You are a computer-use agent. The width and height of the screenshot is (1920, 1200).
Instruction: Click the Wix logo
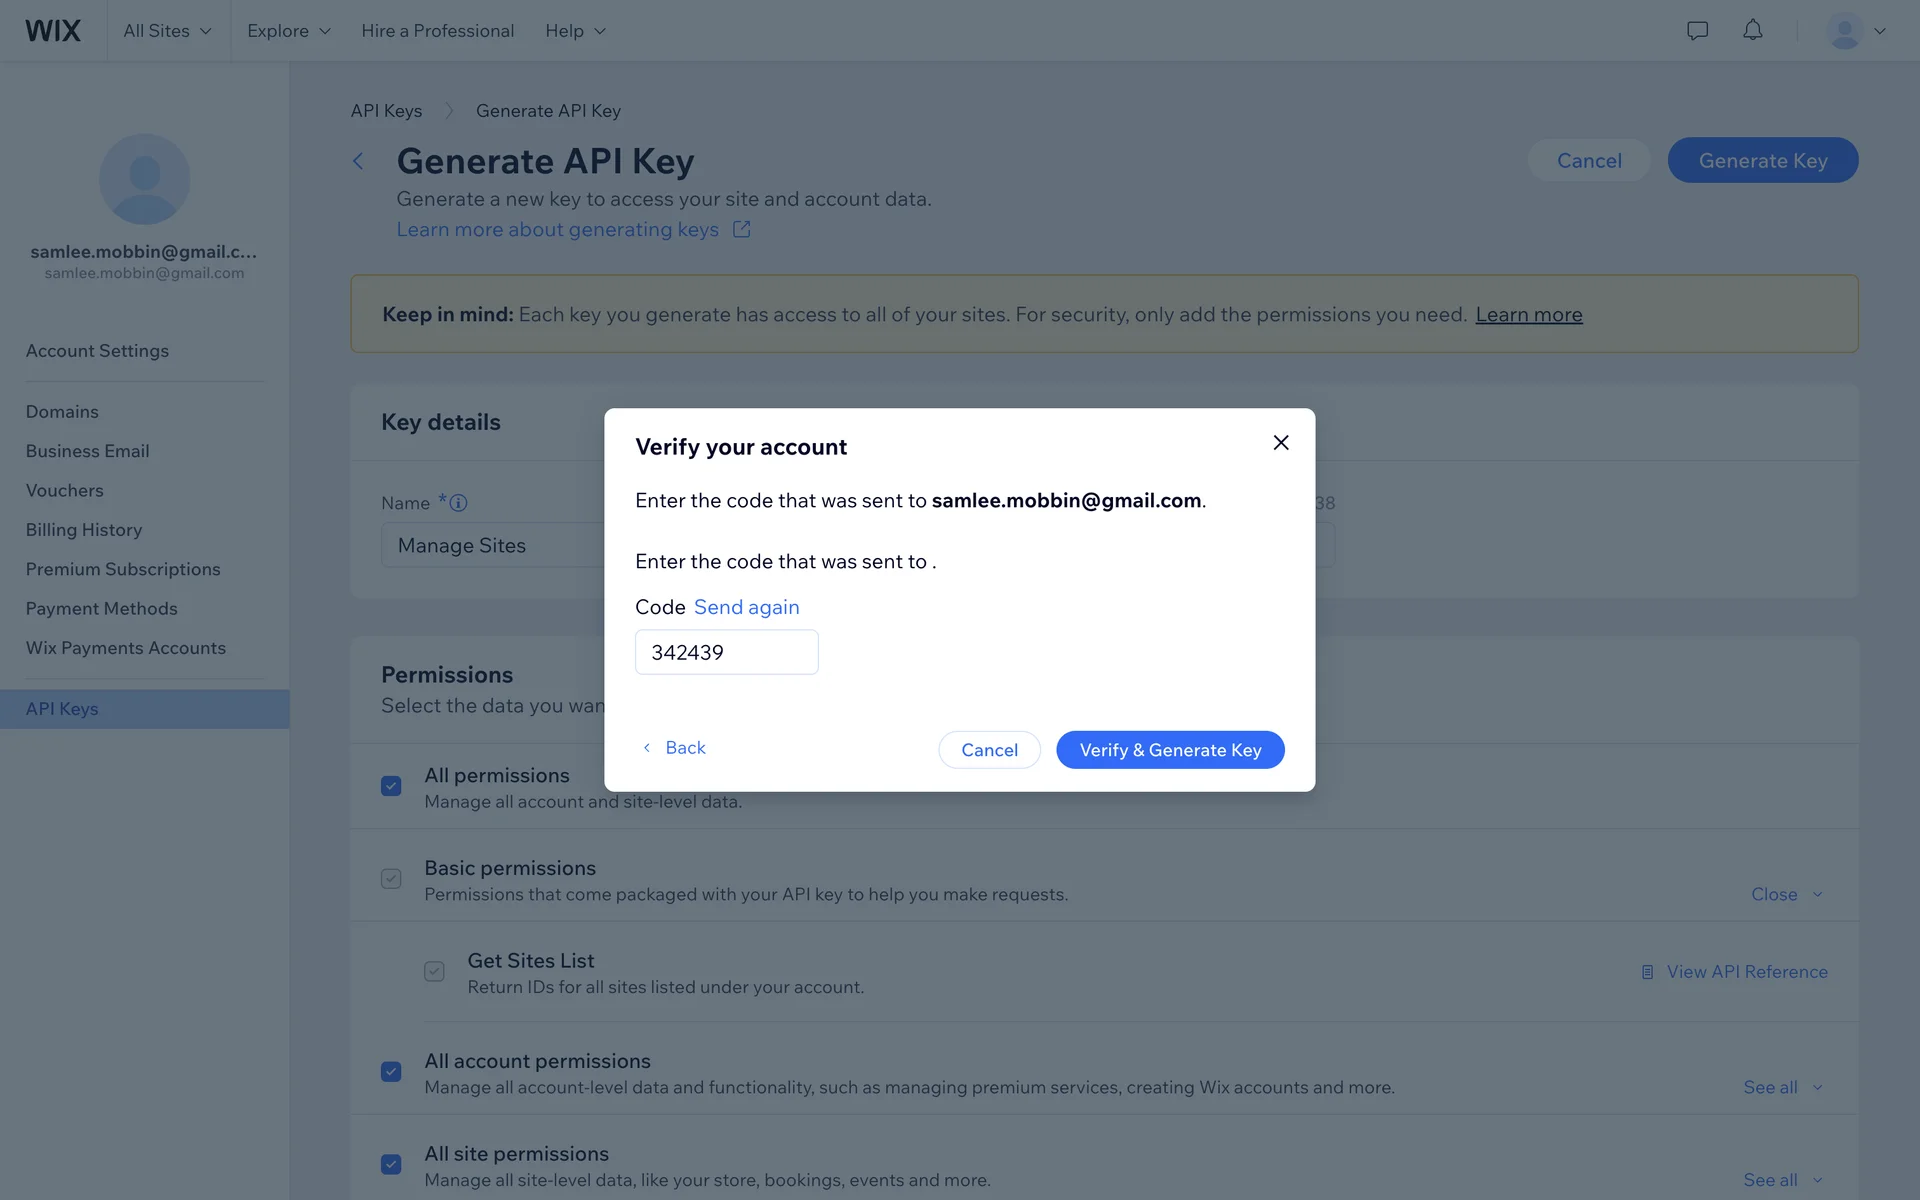53,31
